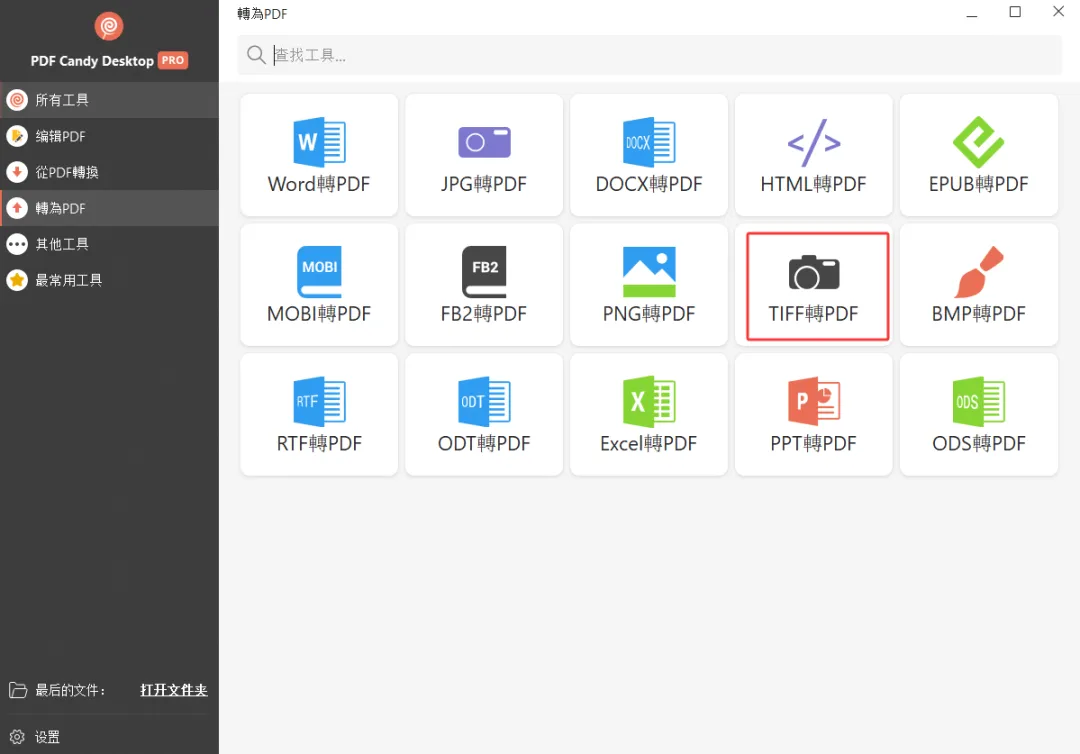
Task: Open the JPG轉PDF tool
Action: pyautogui.click(x=484, y=155)
